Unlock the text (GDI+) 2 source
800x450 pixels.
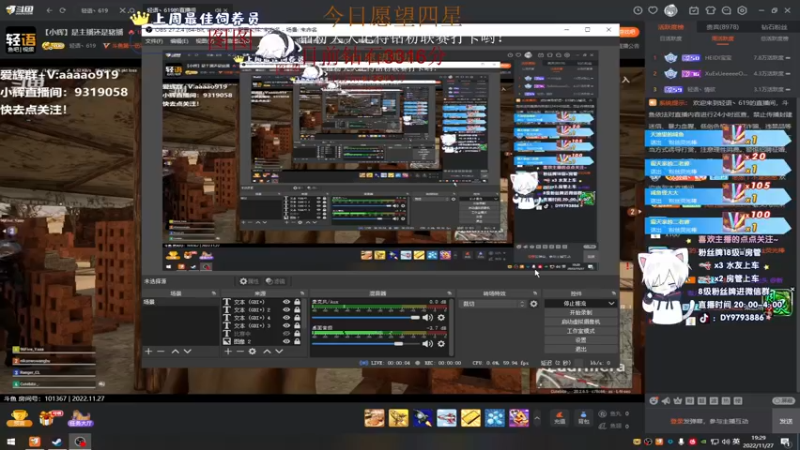tap(297, 310)
